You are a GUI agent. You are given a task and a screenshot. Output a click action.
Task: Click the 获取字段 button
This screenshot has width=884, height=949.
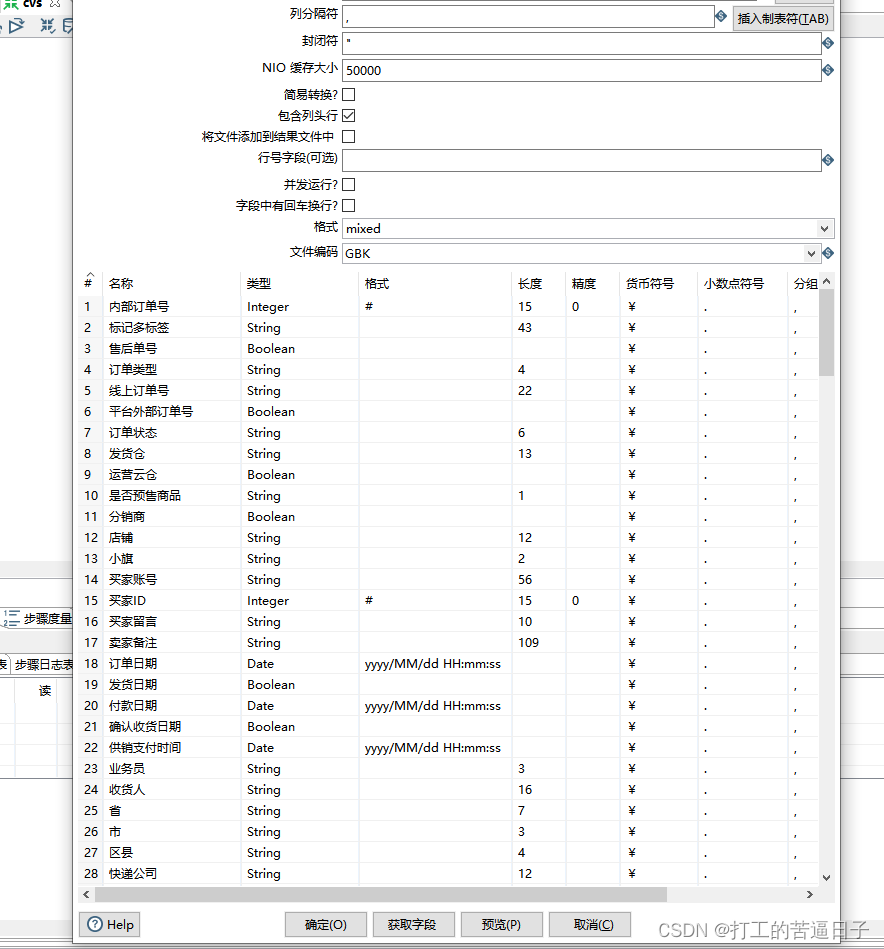coord(413,924)
